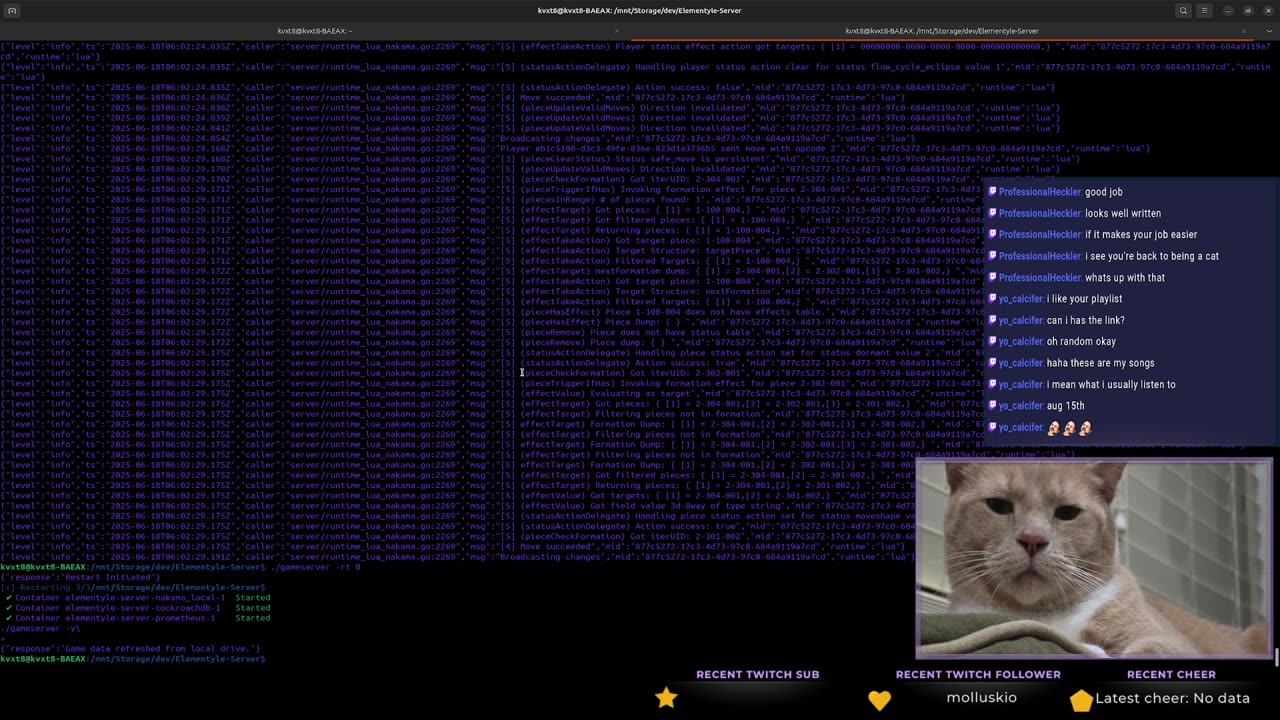Viewport: 1280px width, 720px height.
Task: Click the 'Restarting 3/3' terminal line
Action: click(133, 587)
